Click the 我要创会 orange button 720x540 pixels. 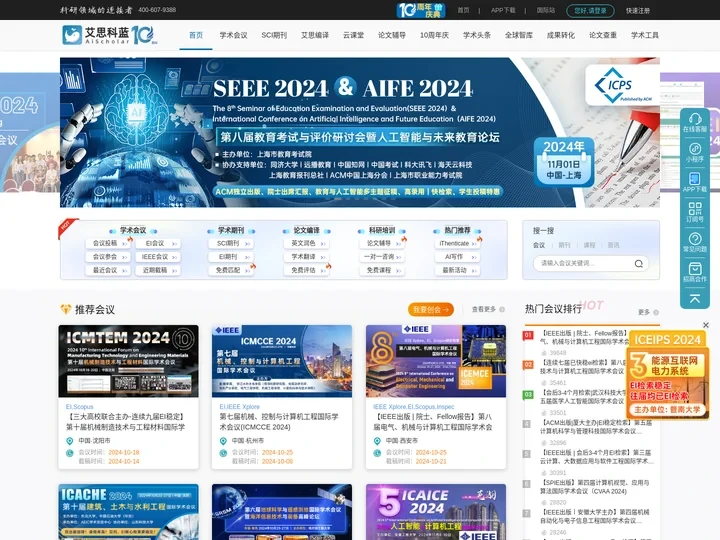[x=431, y=309]
